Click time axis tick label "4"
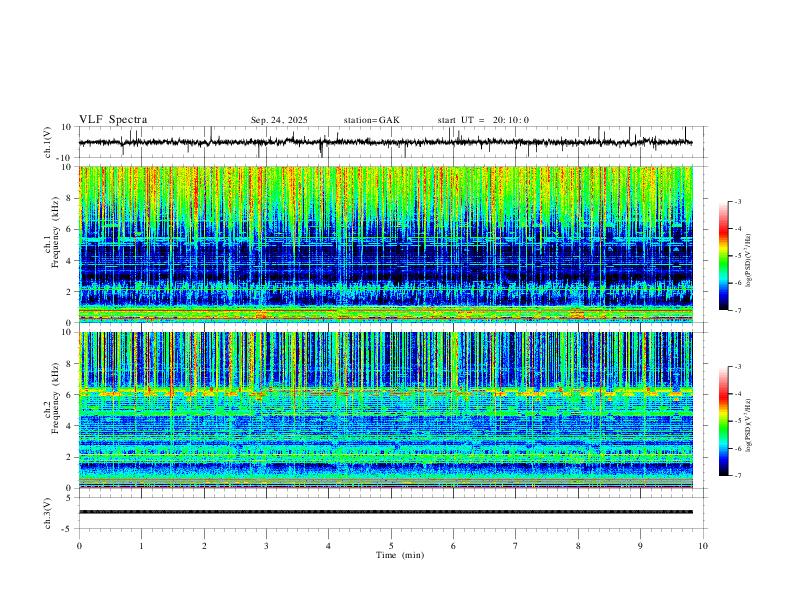This screenshot has height=612, width=792. [x=329, y=546]
